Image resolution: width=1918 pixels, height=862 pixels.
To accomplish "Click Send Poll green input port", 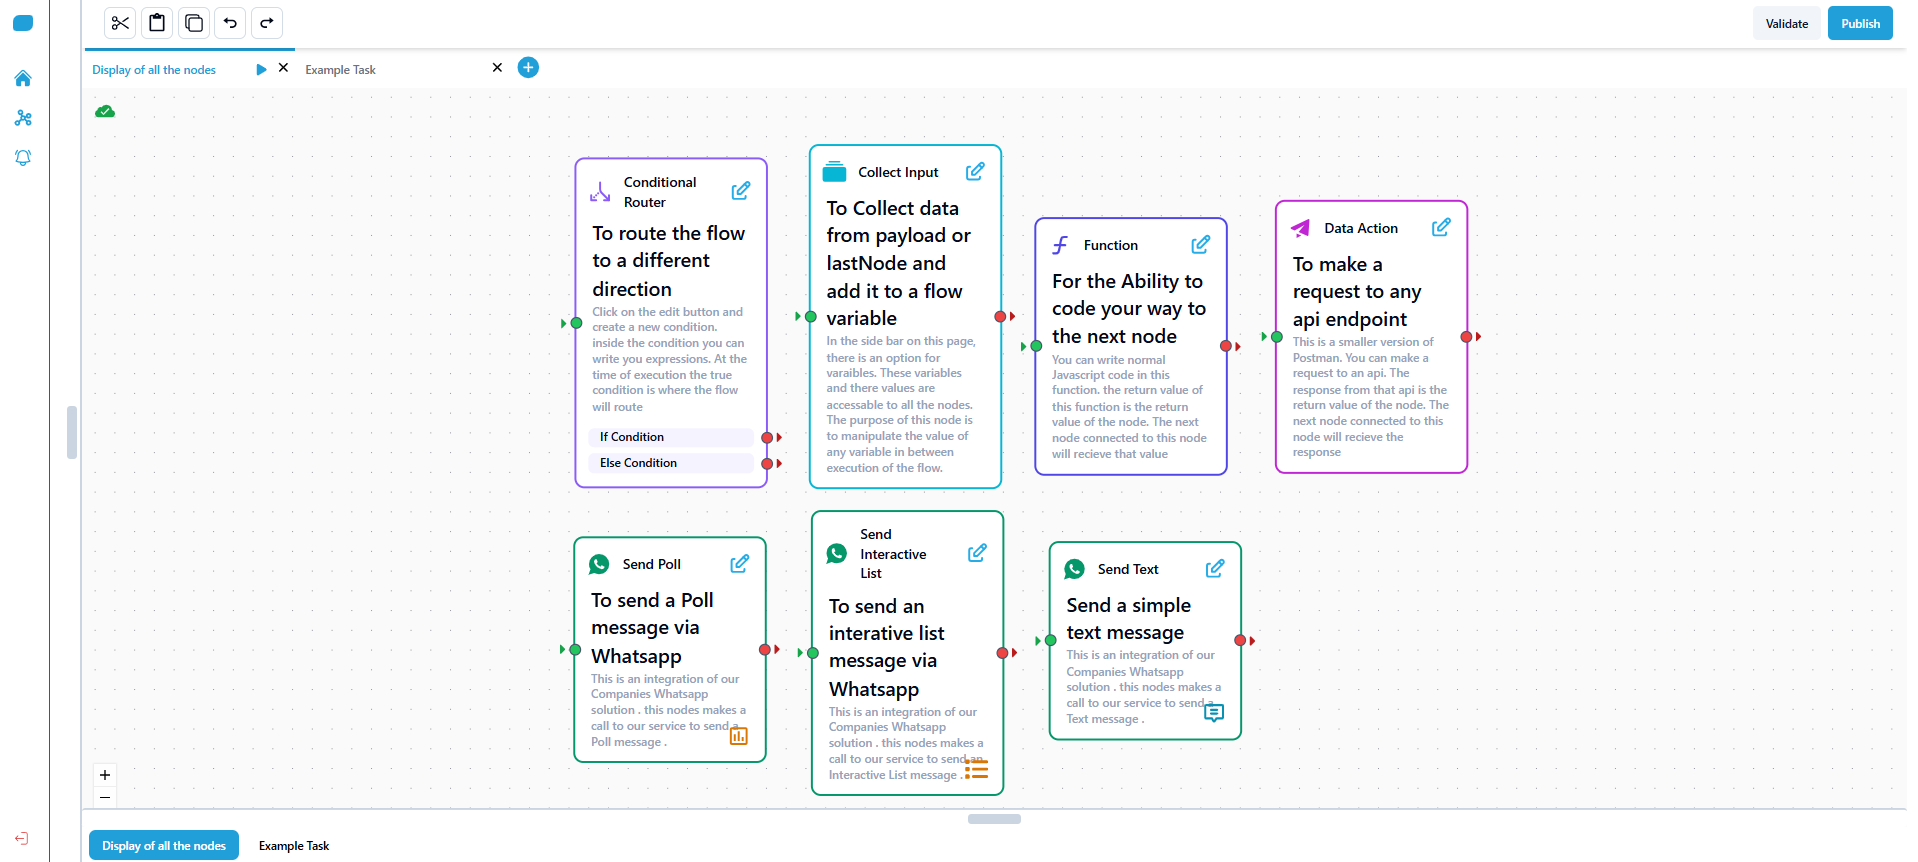I will [x=575, y=650].
